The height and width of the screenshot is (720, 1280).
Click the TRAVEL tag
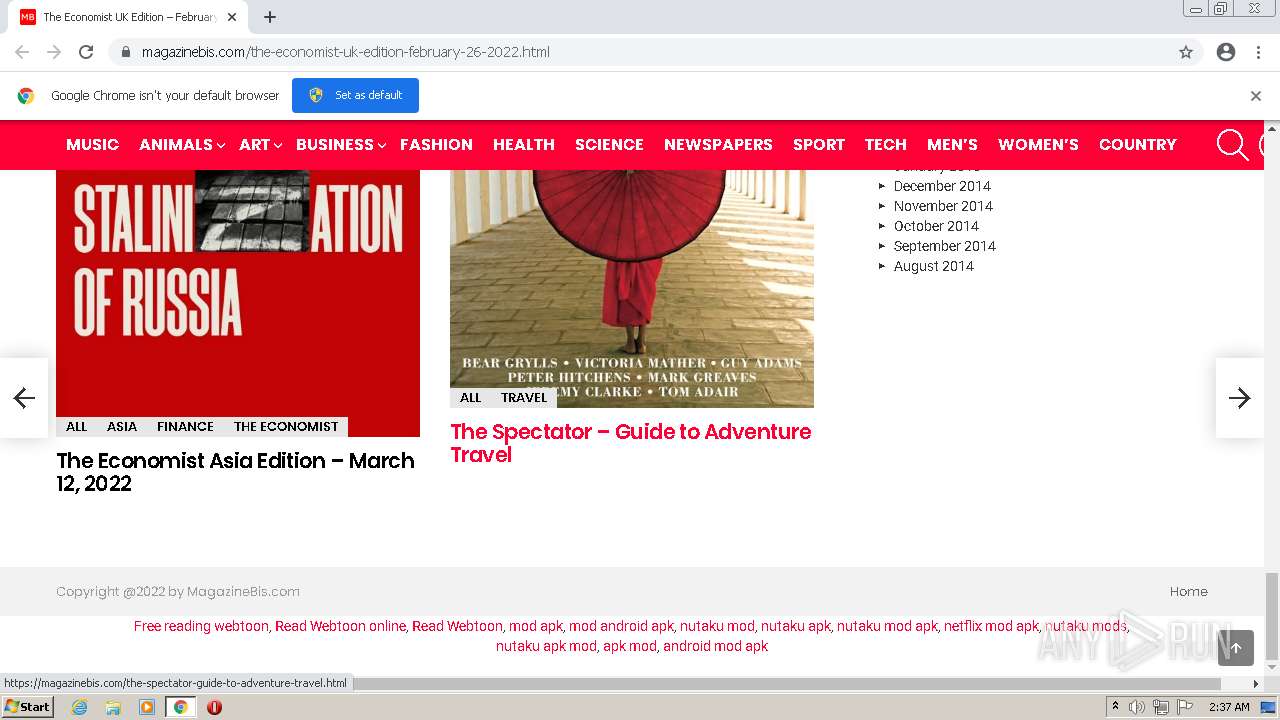(524, 398)
